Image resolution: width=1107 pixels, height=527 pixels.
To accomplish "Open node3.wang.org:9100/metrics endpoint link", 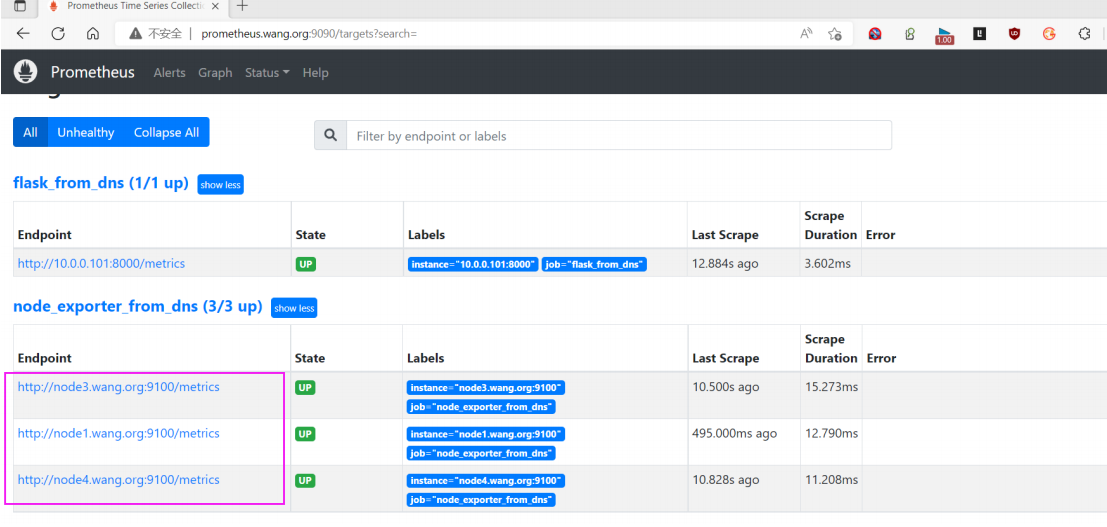I will (x=119, y=387).
